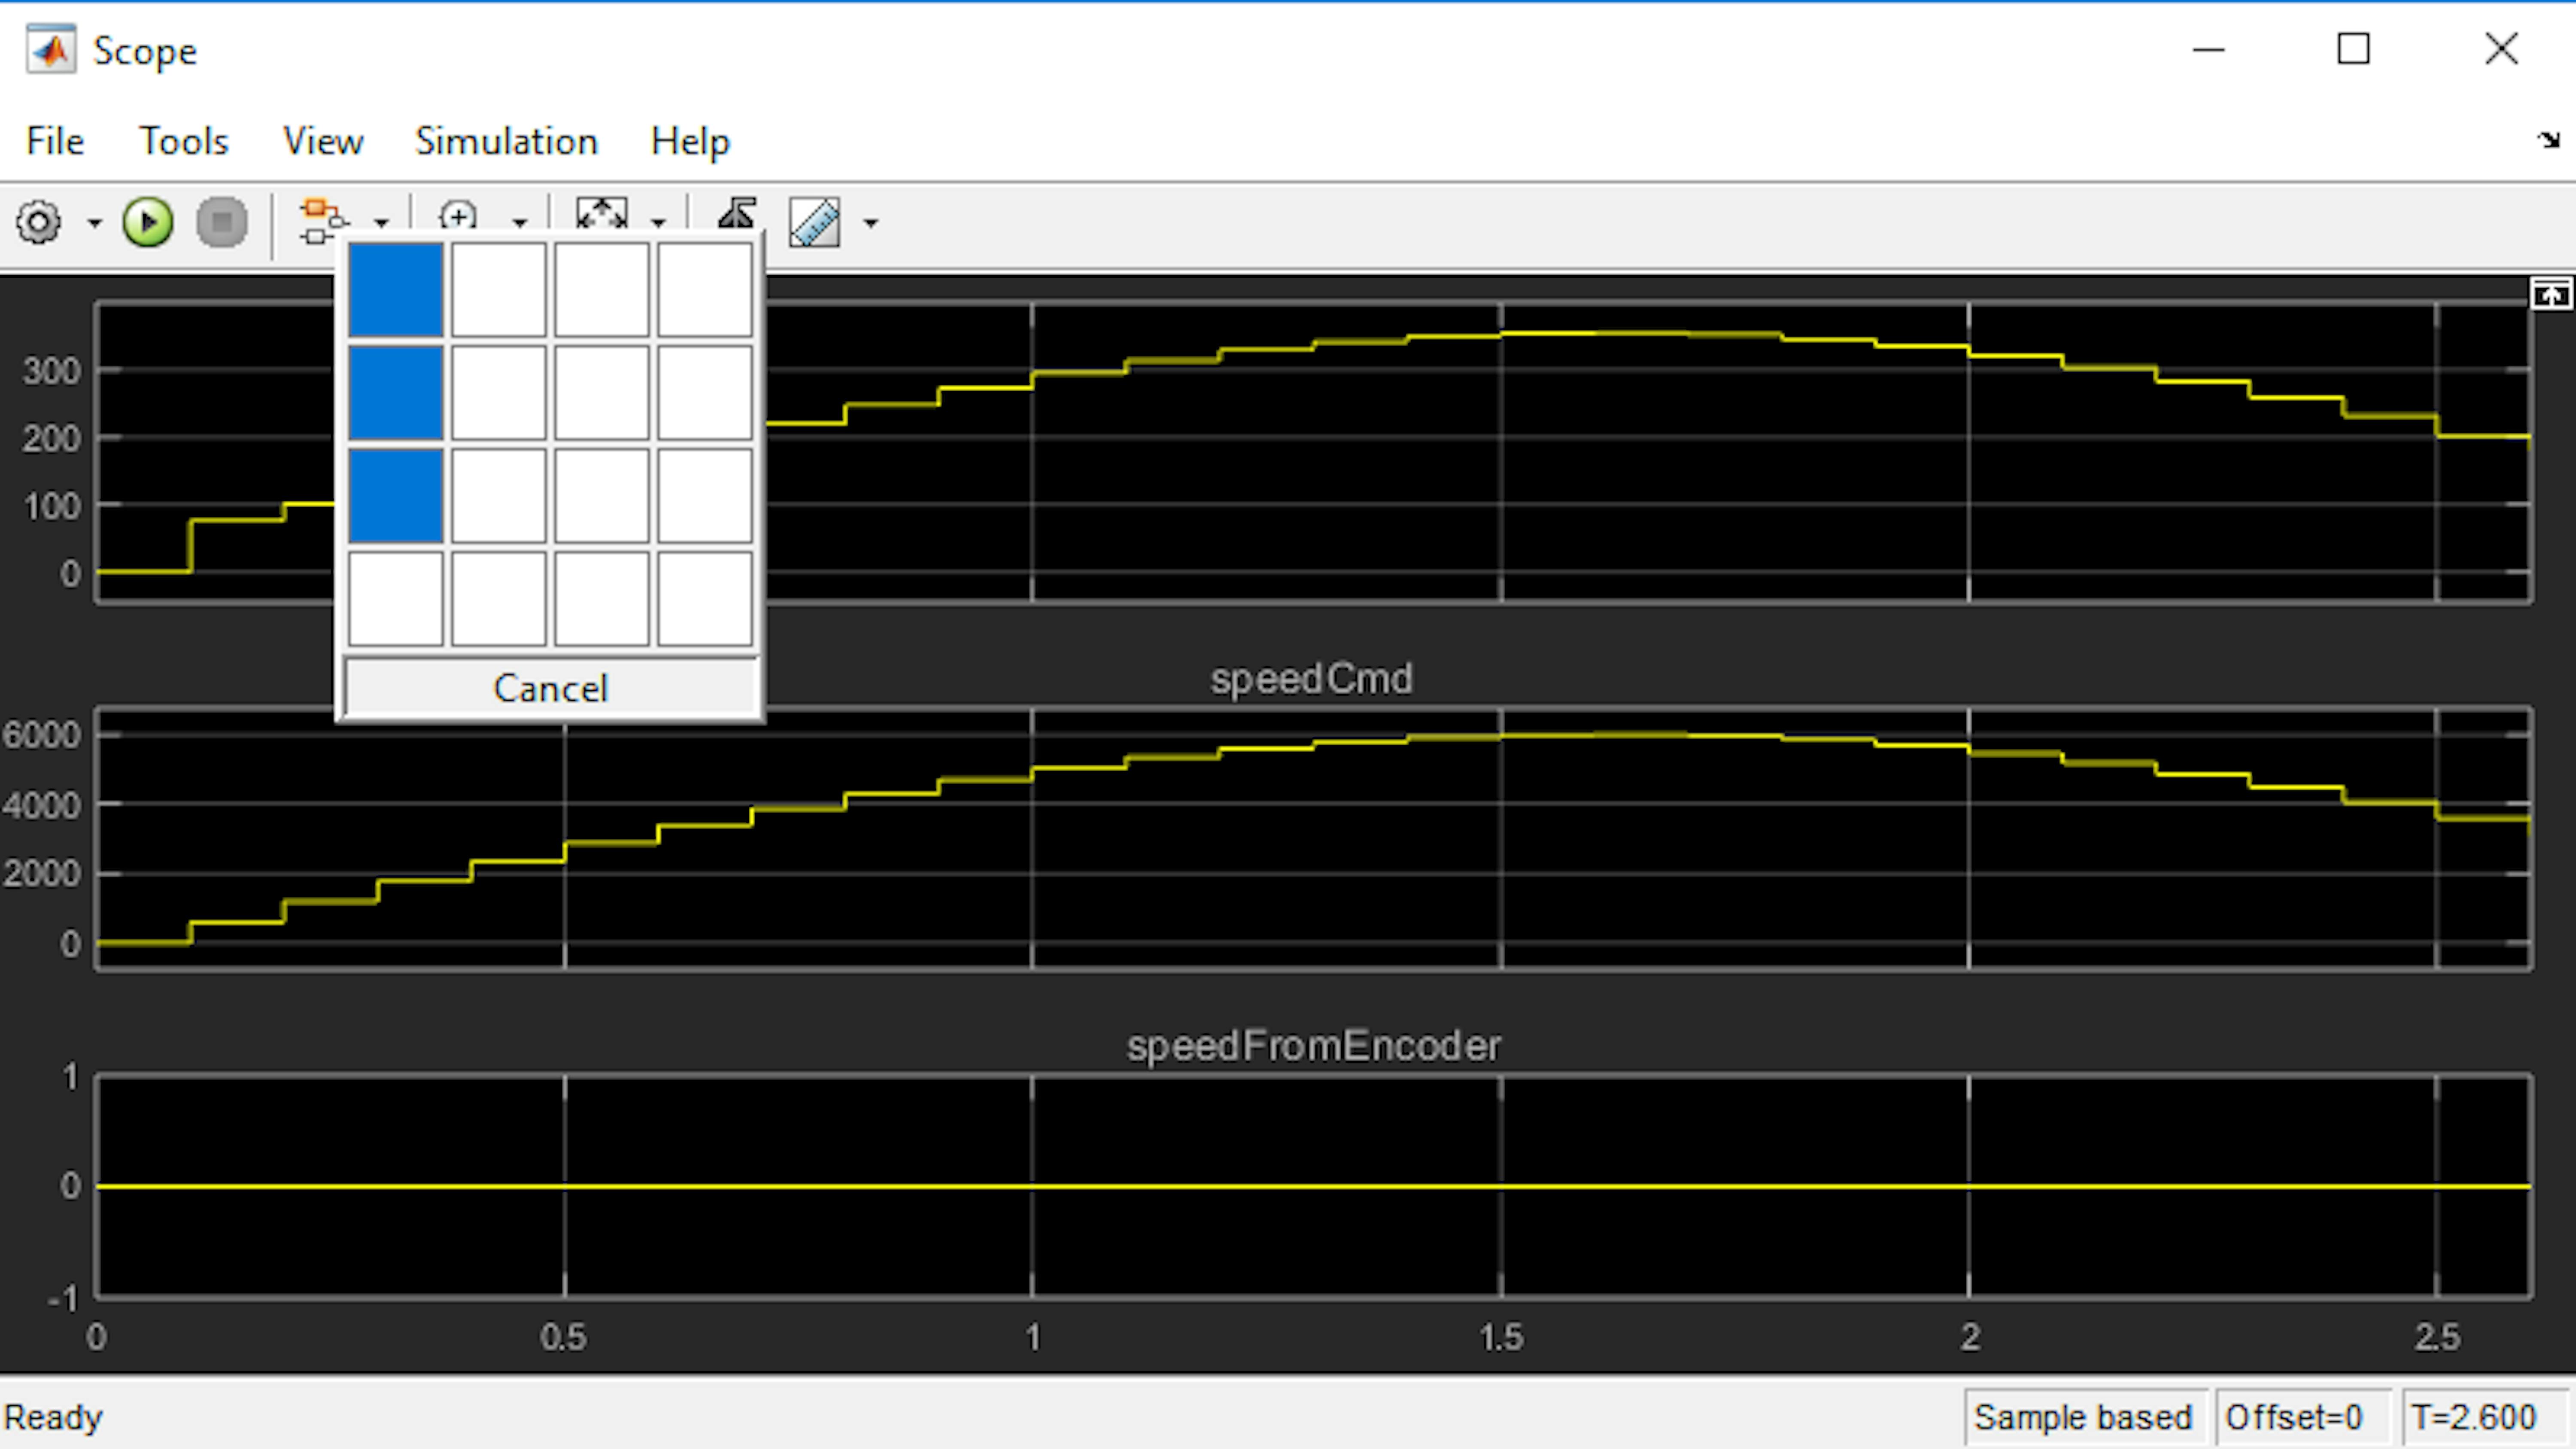Click the 300 y-axis tick label

click(x=51, y=371)
